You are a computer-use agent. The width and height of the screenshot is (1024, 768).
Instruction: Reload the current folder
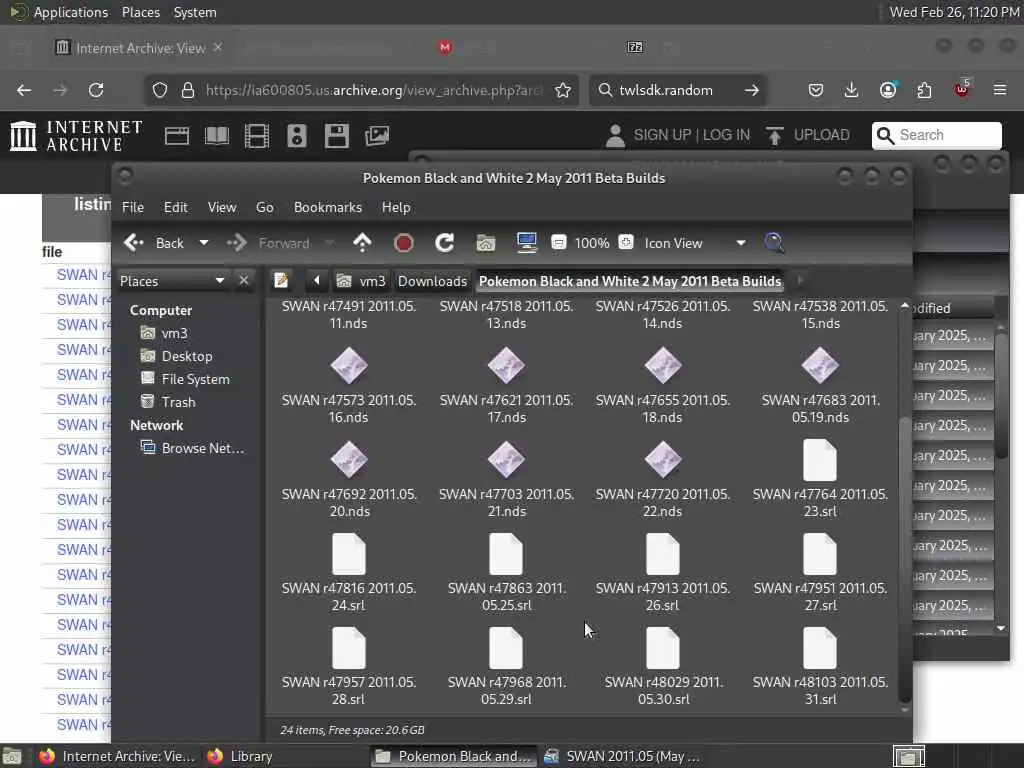point(445,243)
